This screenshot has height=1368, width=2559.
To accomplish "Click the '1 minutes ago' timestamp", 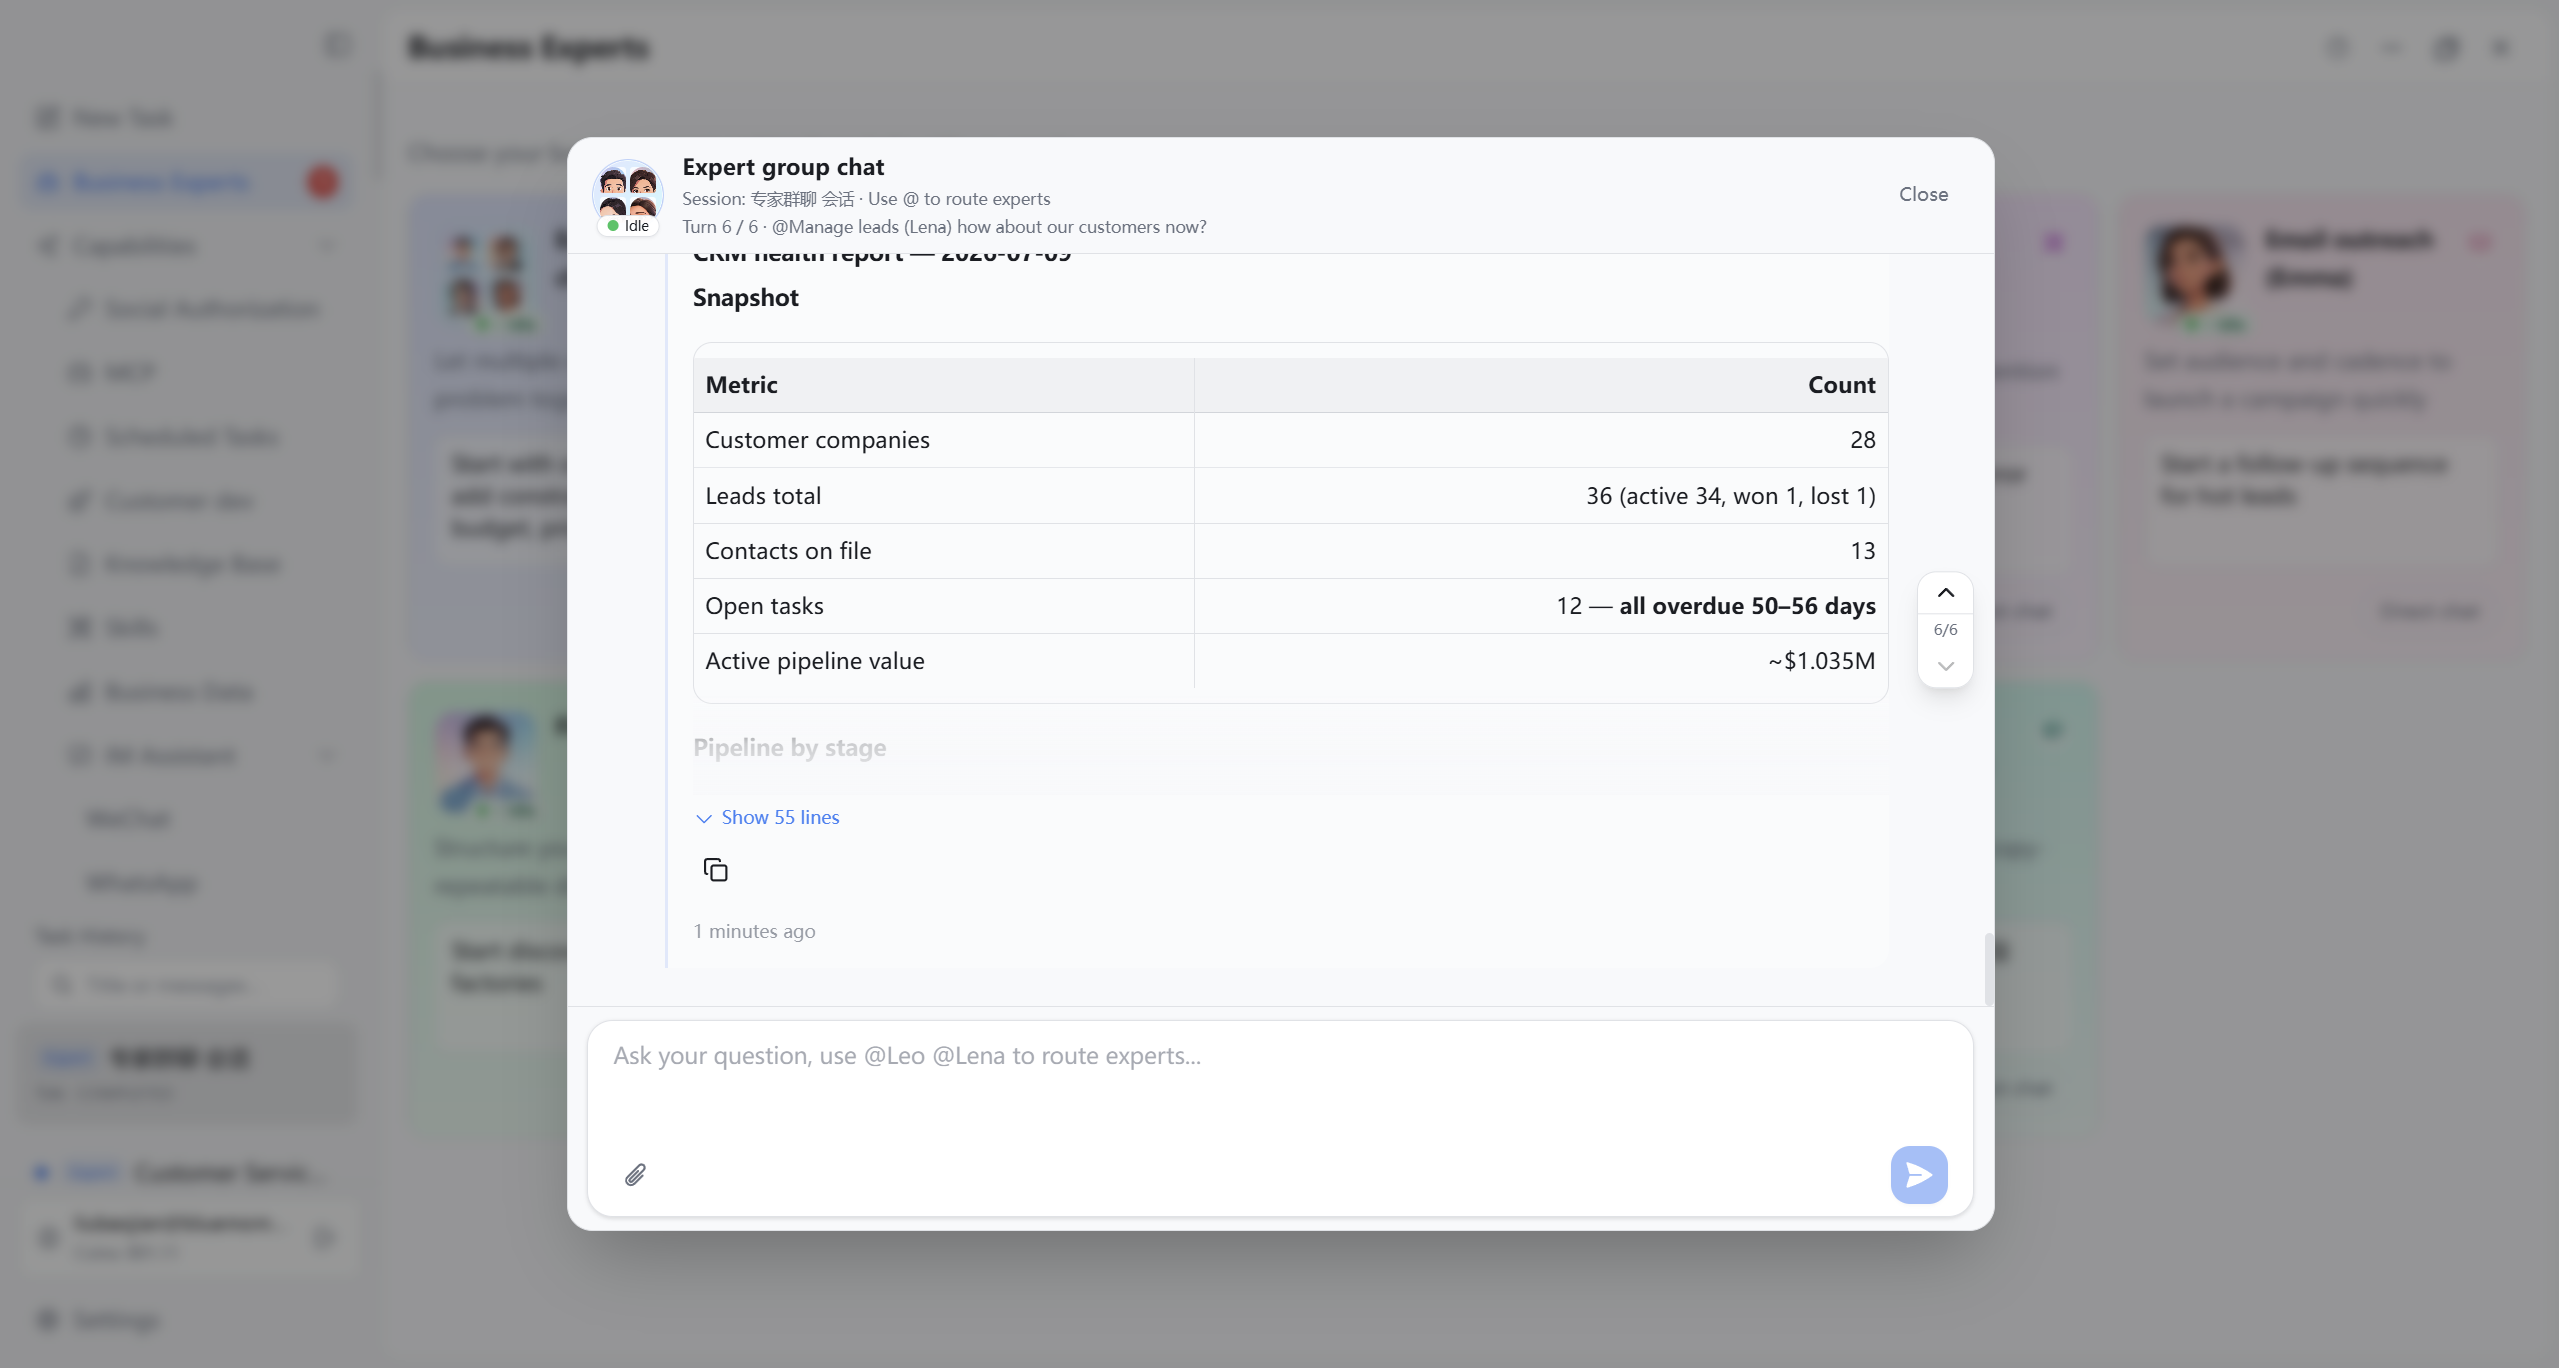I will coord(754,931).
